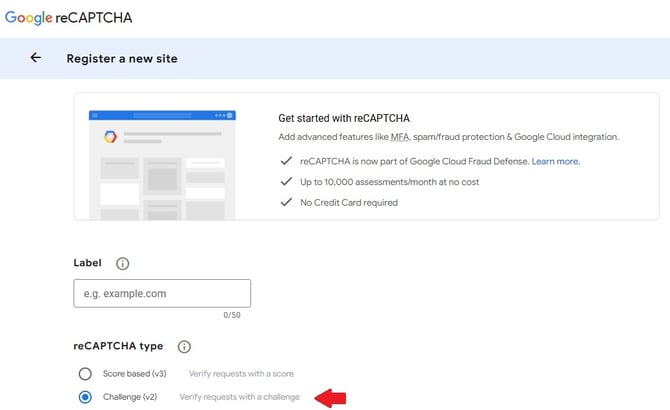The width and height of the screenshot is (670, 410).
Task: Open the reCAPTCHA type info icon
Action: pos(184,346)
